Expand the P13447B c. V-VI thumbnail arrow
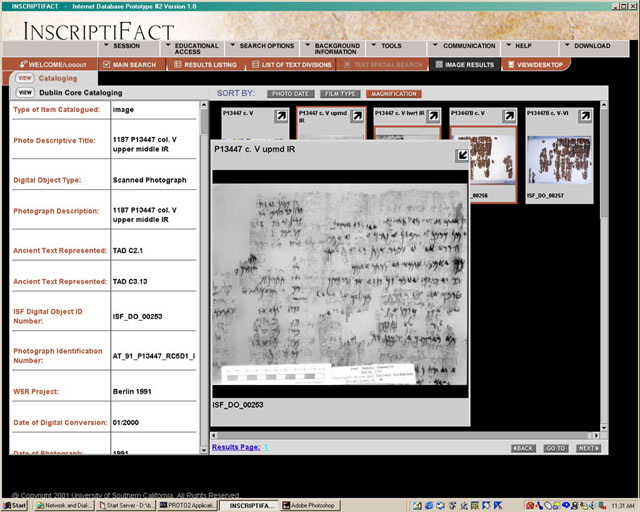Viewport: 640px width, 512px height. pos(585,116)
